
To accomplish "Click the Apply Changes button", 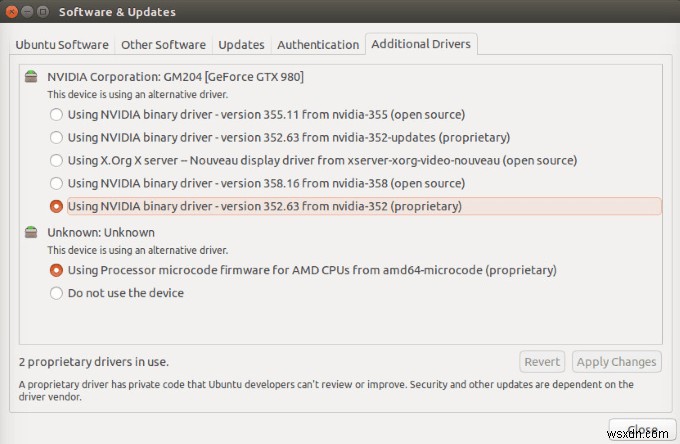I will [x=616, y=362].
